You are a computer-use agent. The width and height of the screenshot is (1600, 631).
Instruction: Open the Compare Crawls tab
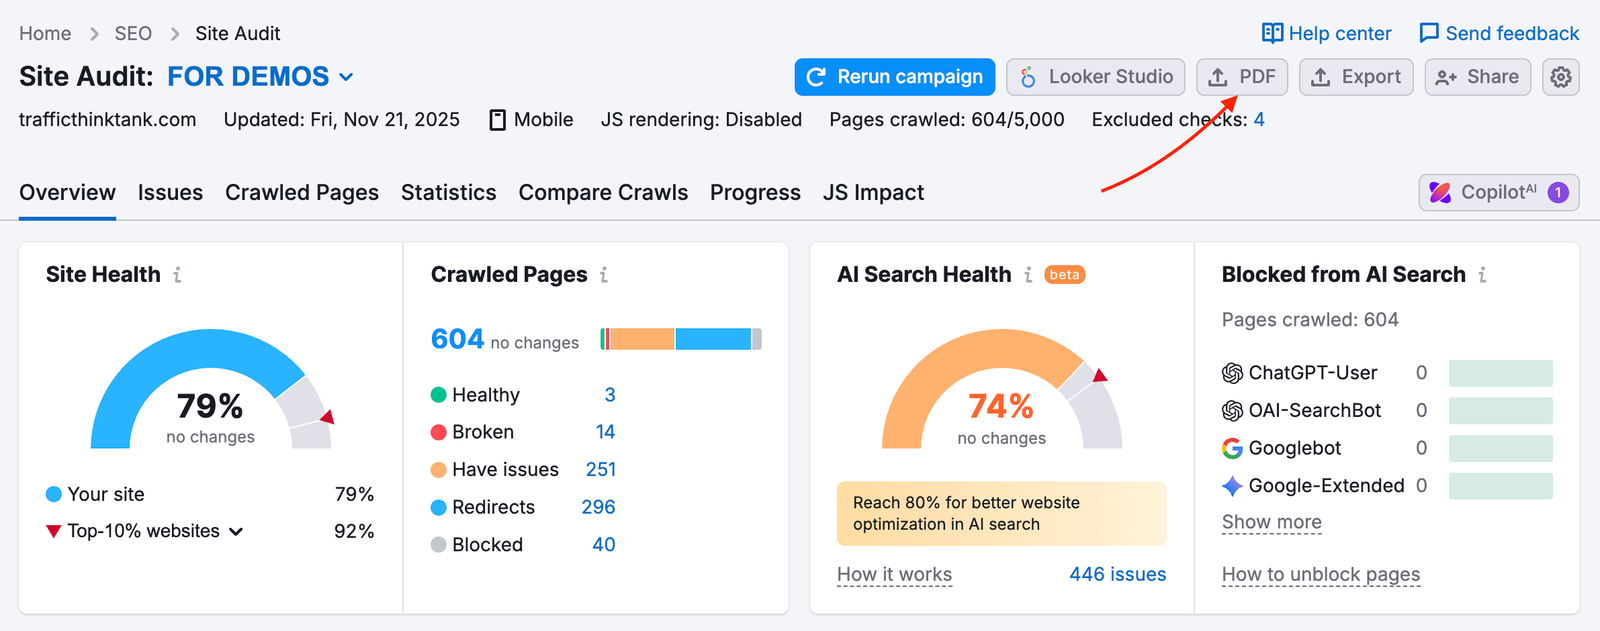pos(603,192)
